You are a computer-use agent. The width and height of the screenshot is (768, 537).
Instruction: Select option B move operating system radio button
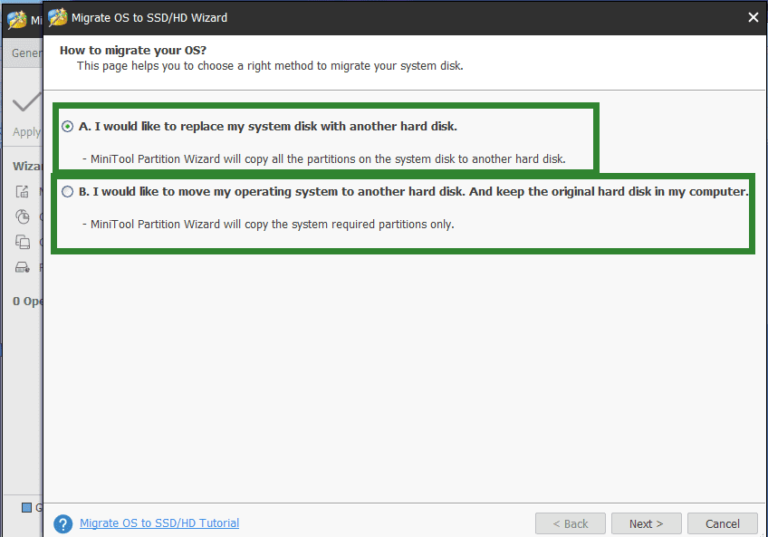68,192
